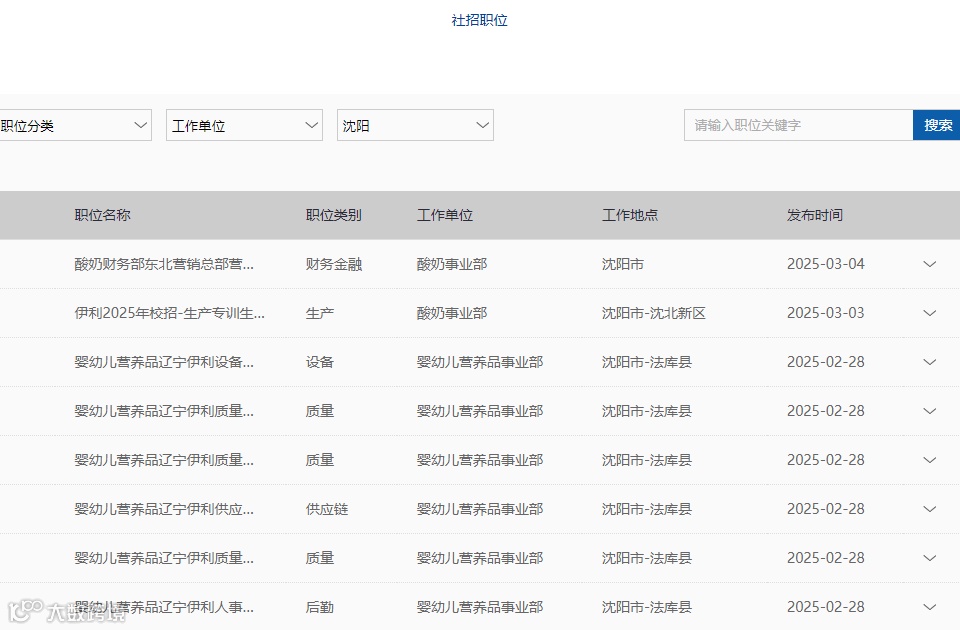Viewport: 960px width, 630px height.
Task: Click the 发布时间 column header
Action: pos(815,215)
